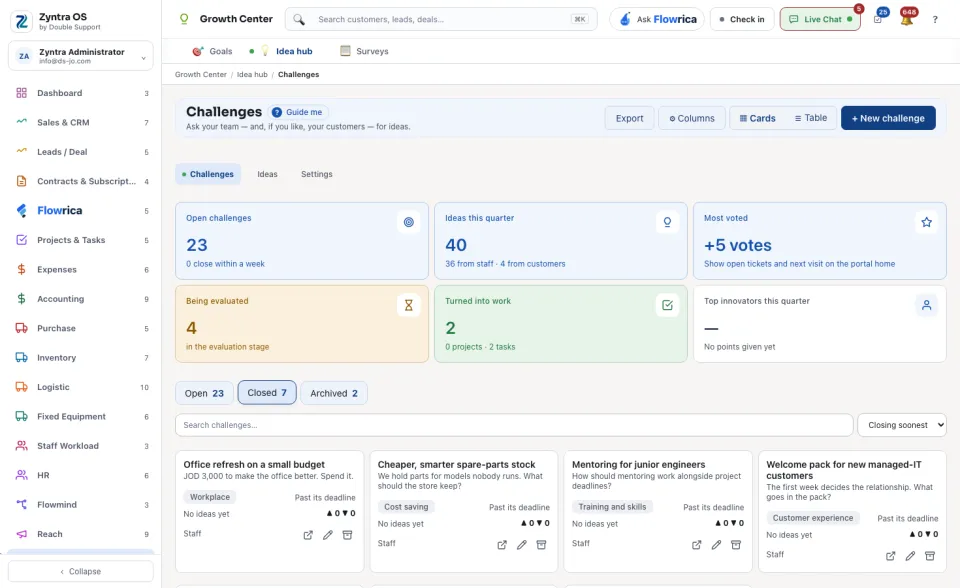
Task: Open the Being evaluated stat card
Action: tap(302, 324)
